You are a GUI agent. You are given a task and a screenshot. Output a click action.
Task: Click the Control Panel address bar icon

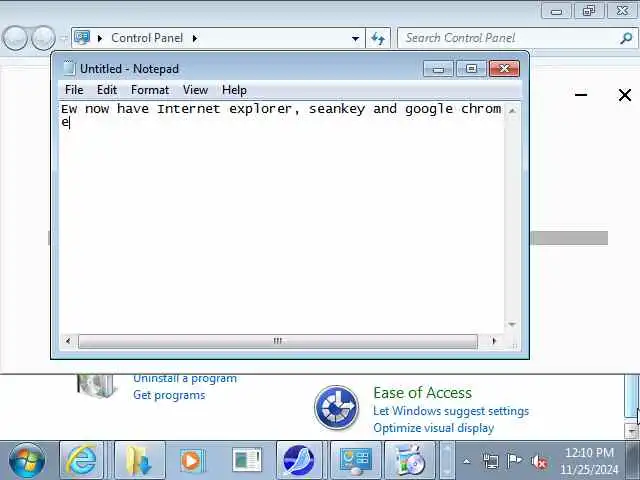click(82, 38)
